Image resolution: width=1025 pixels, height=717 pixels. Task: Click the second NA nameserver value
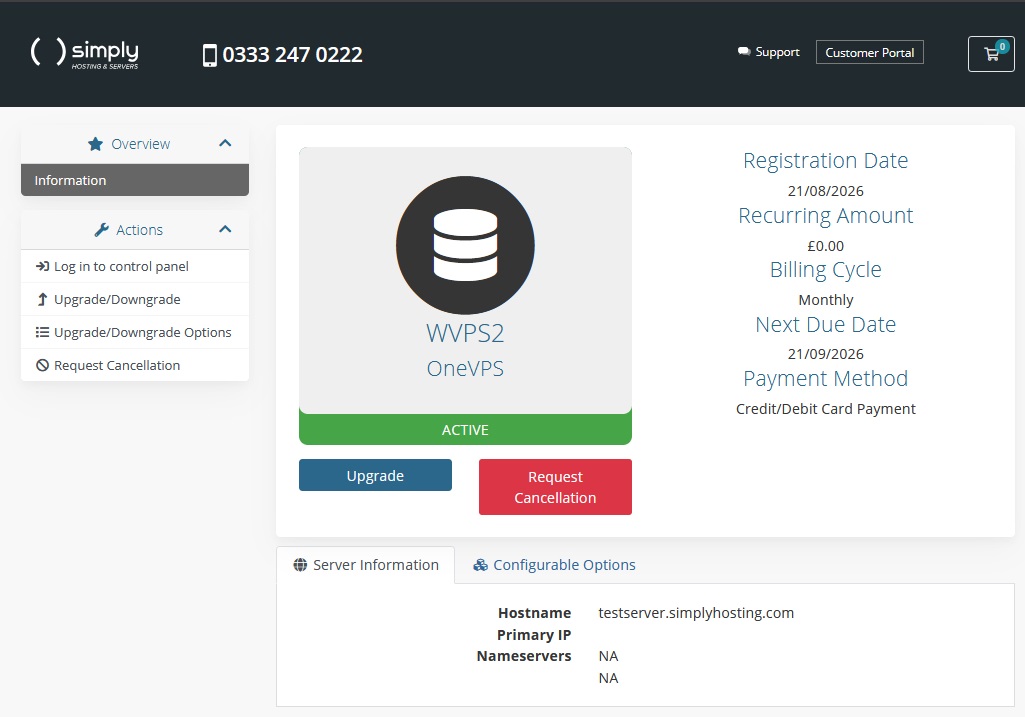point(609,678)
